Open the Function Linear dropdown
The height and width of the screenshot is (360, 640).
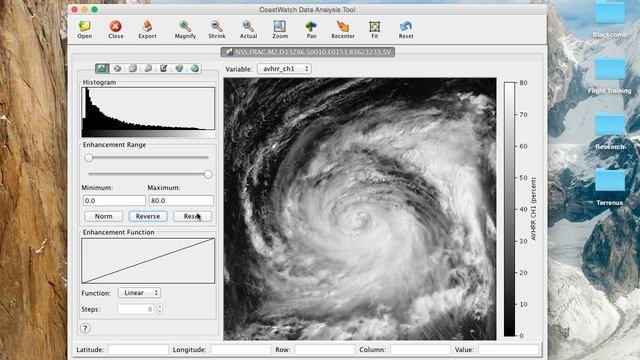140,293
